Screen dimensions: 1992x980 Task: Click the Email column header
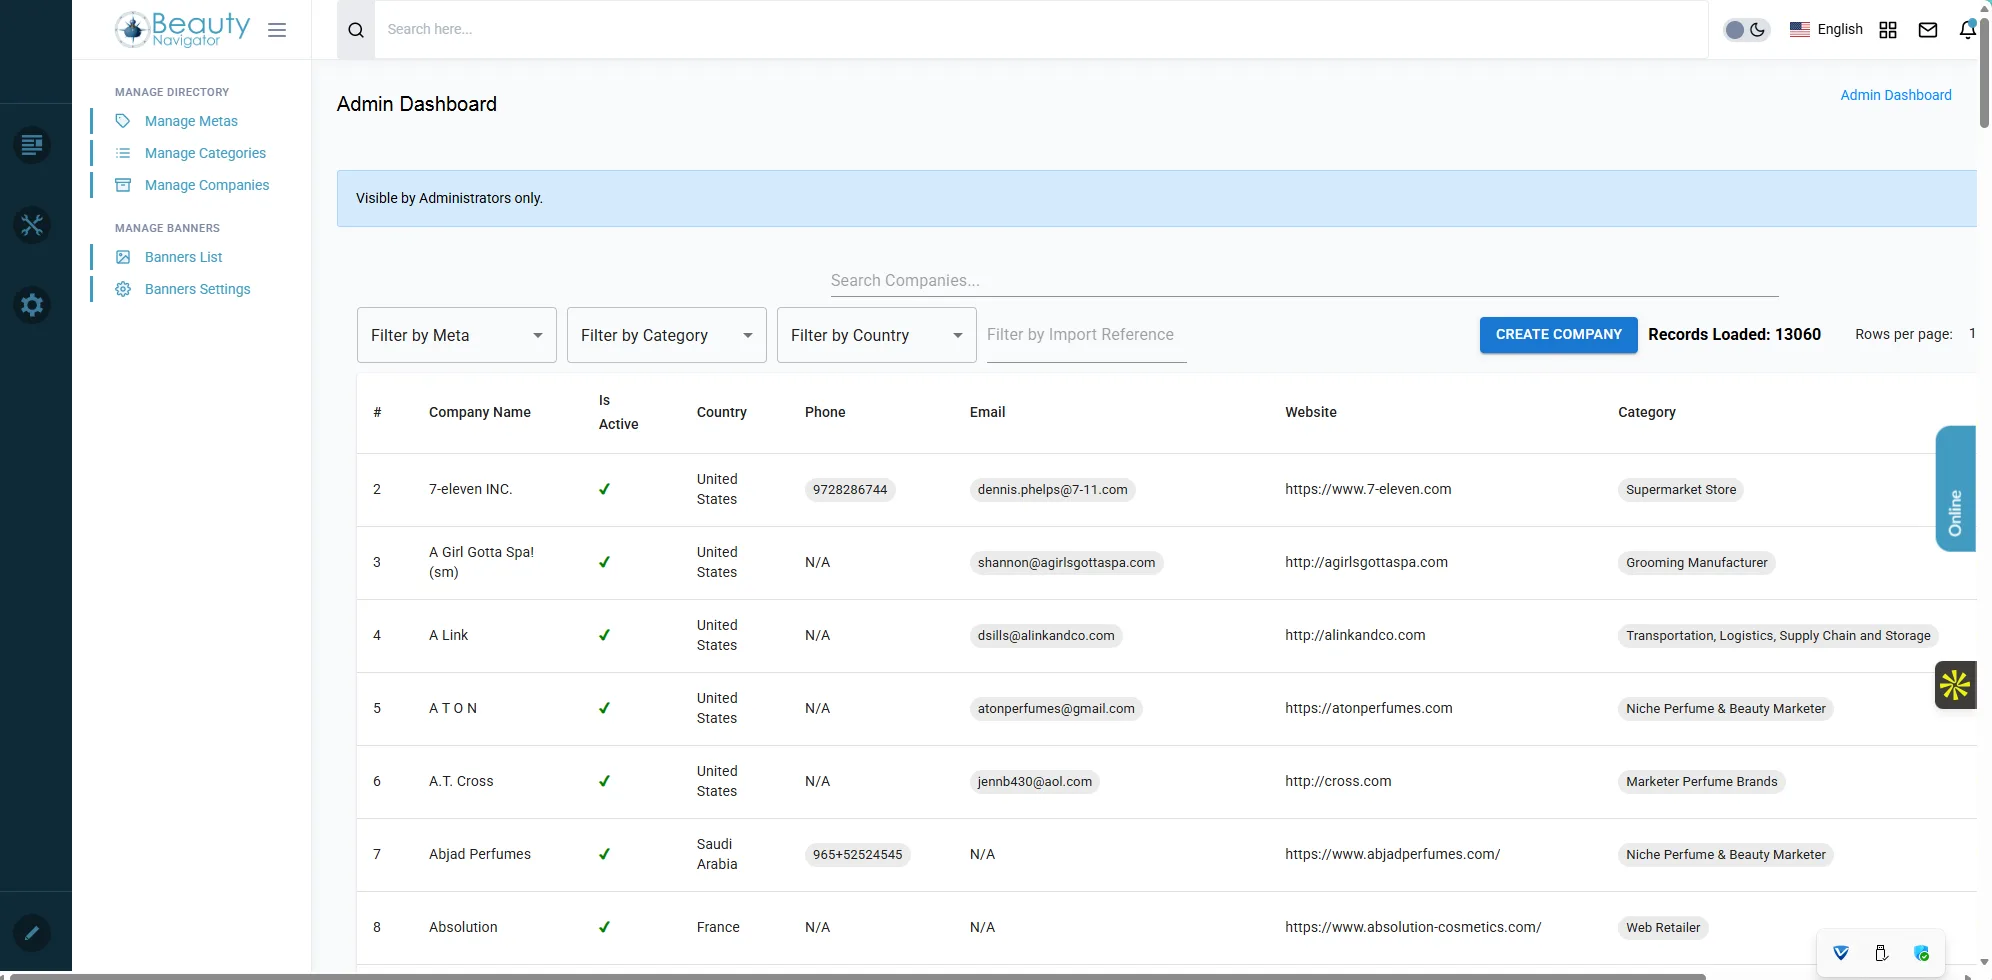[x=987, y=412]
